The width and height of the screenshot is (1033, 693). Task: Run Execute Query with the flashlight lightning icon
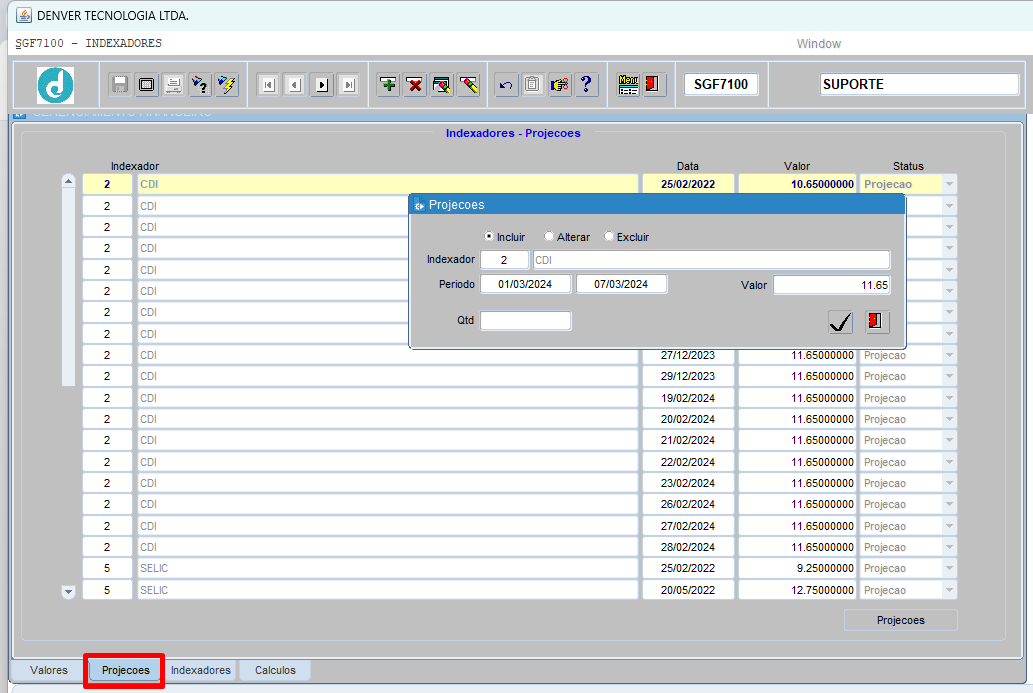coord(227,85)
